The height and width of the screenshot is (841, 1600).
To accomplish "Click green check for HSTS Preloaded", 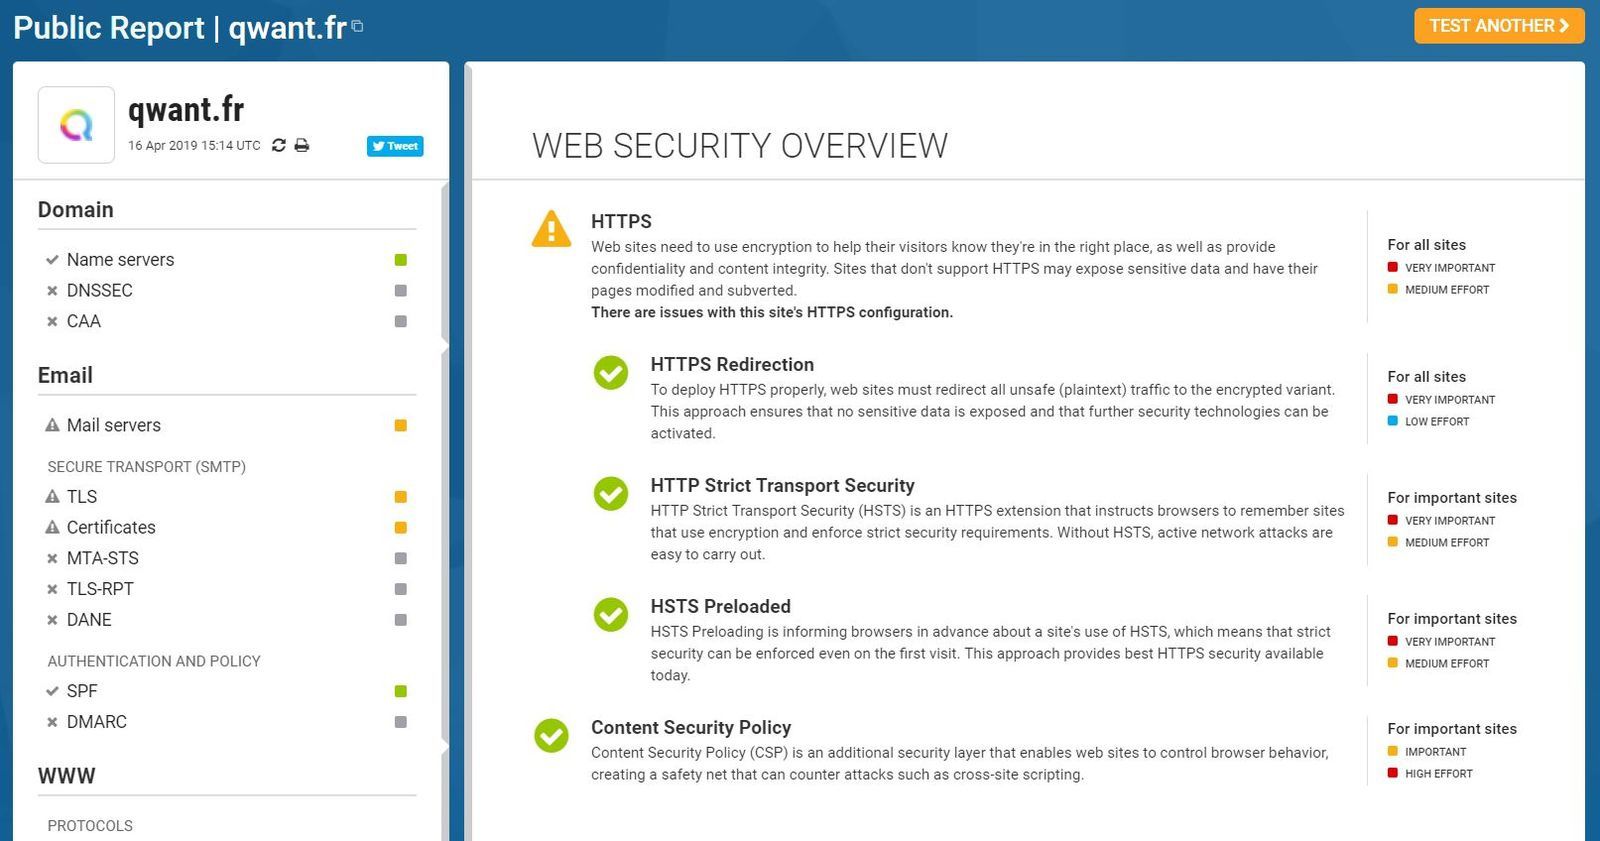I will pyautogui.click(x=611, y=615).
